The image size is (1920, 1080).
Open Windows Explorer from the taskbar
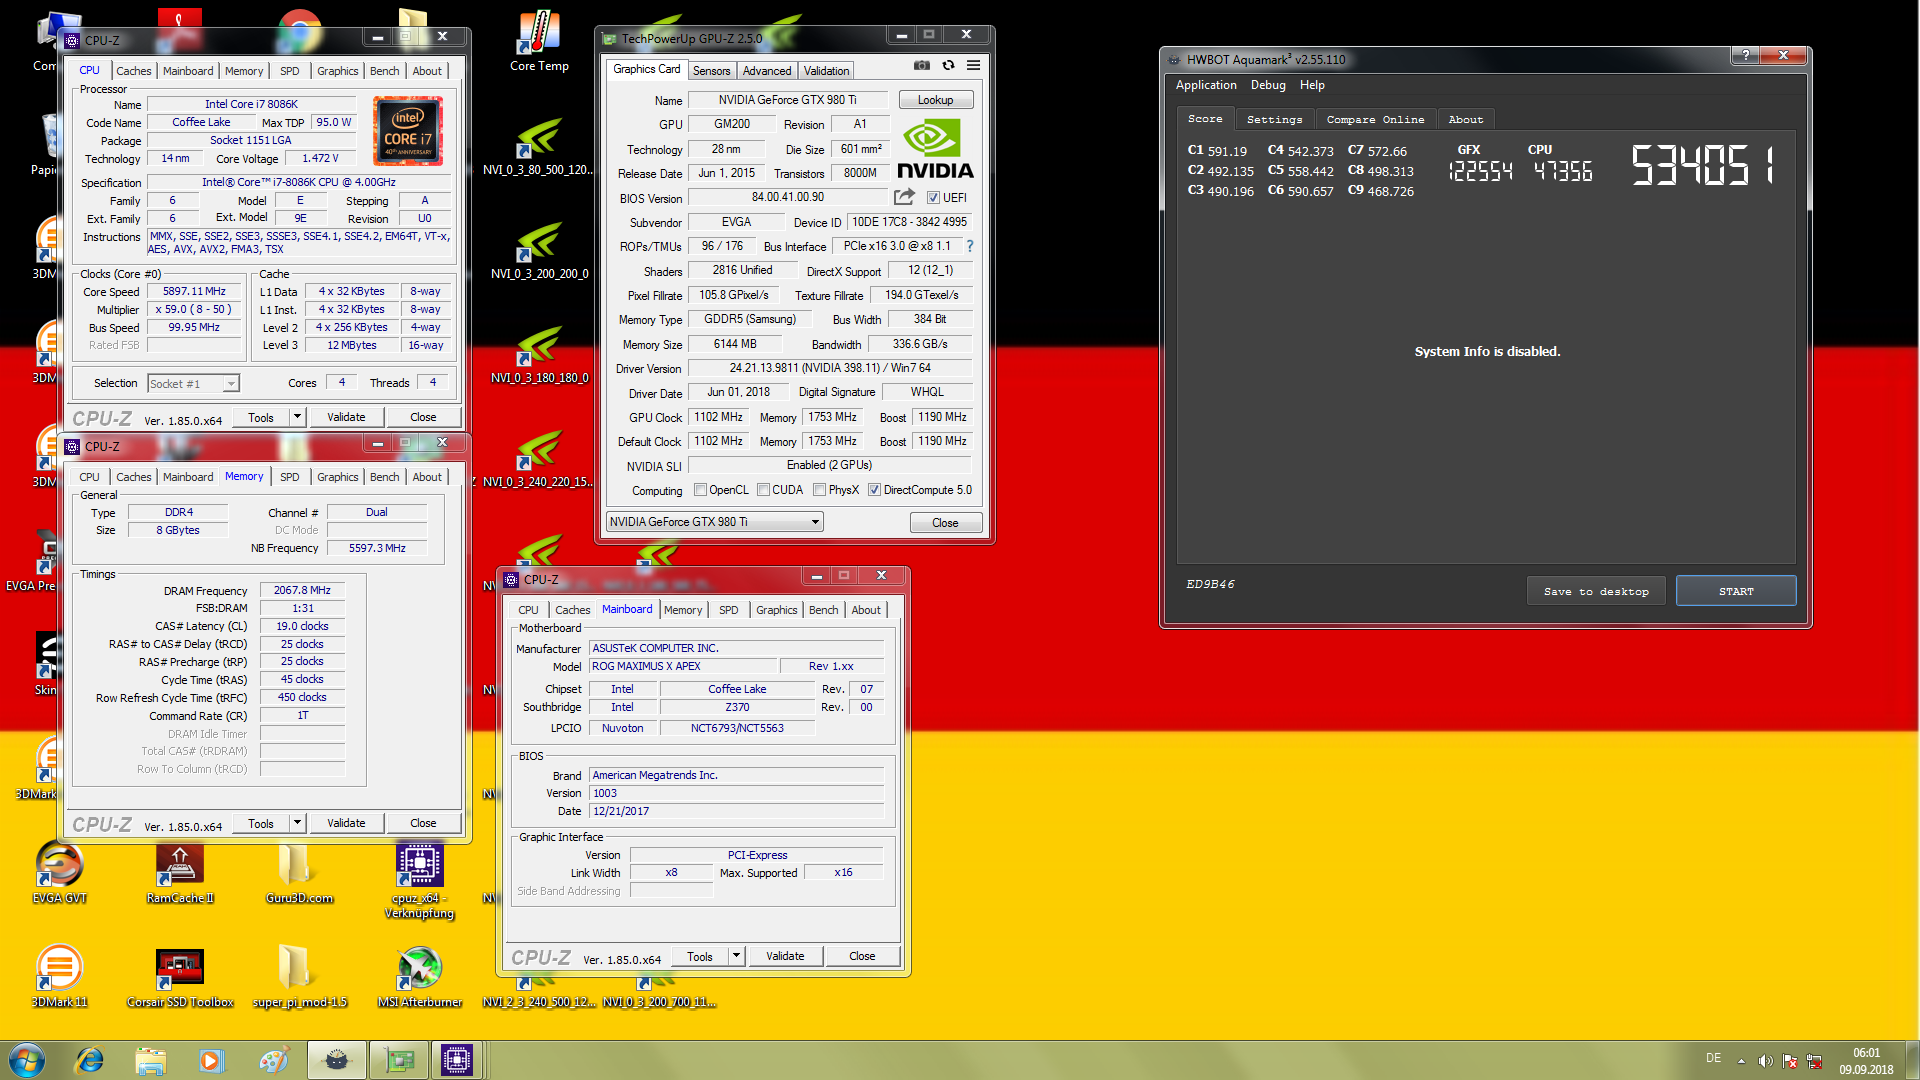pyautogui.click(x=150, y=1060)
